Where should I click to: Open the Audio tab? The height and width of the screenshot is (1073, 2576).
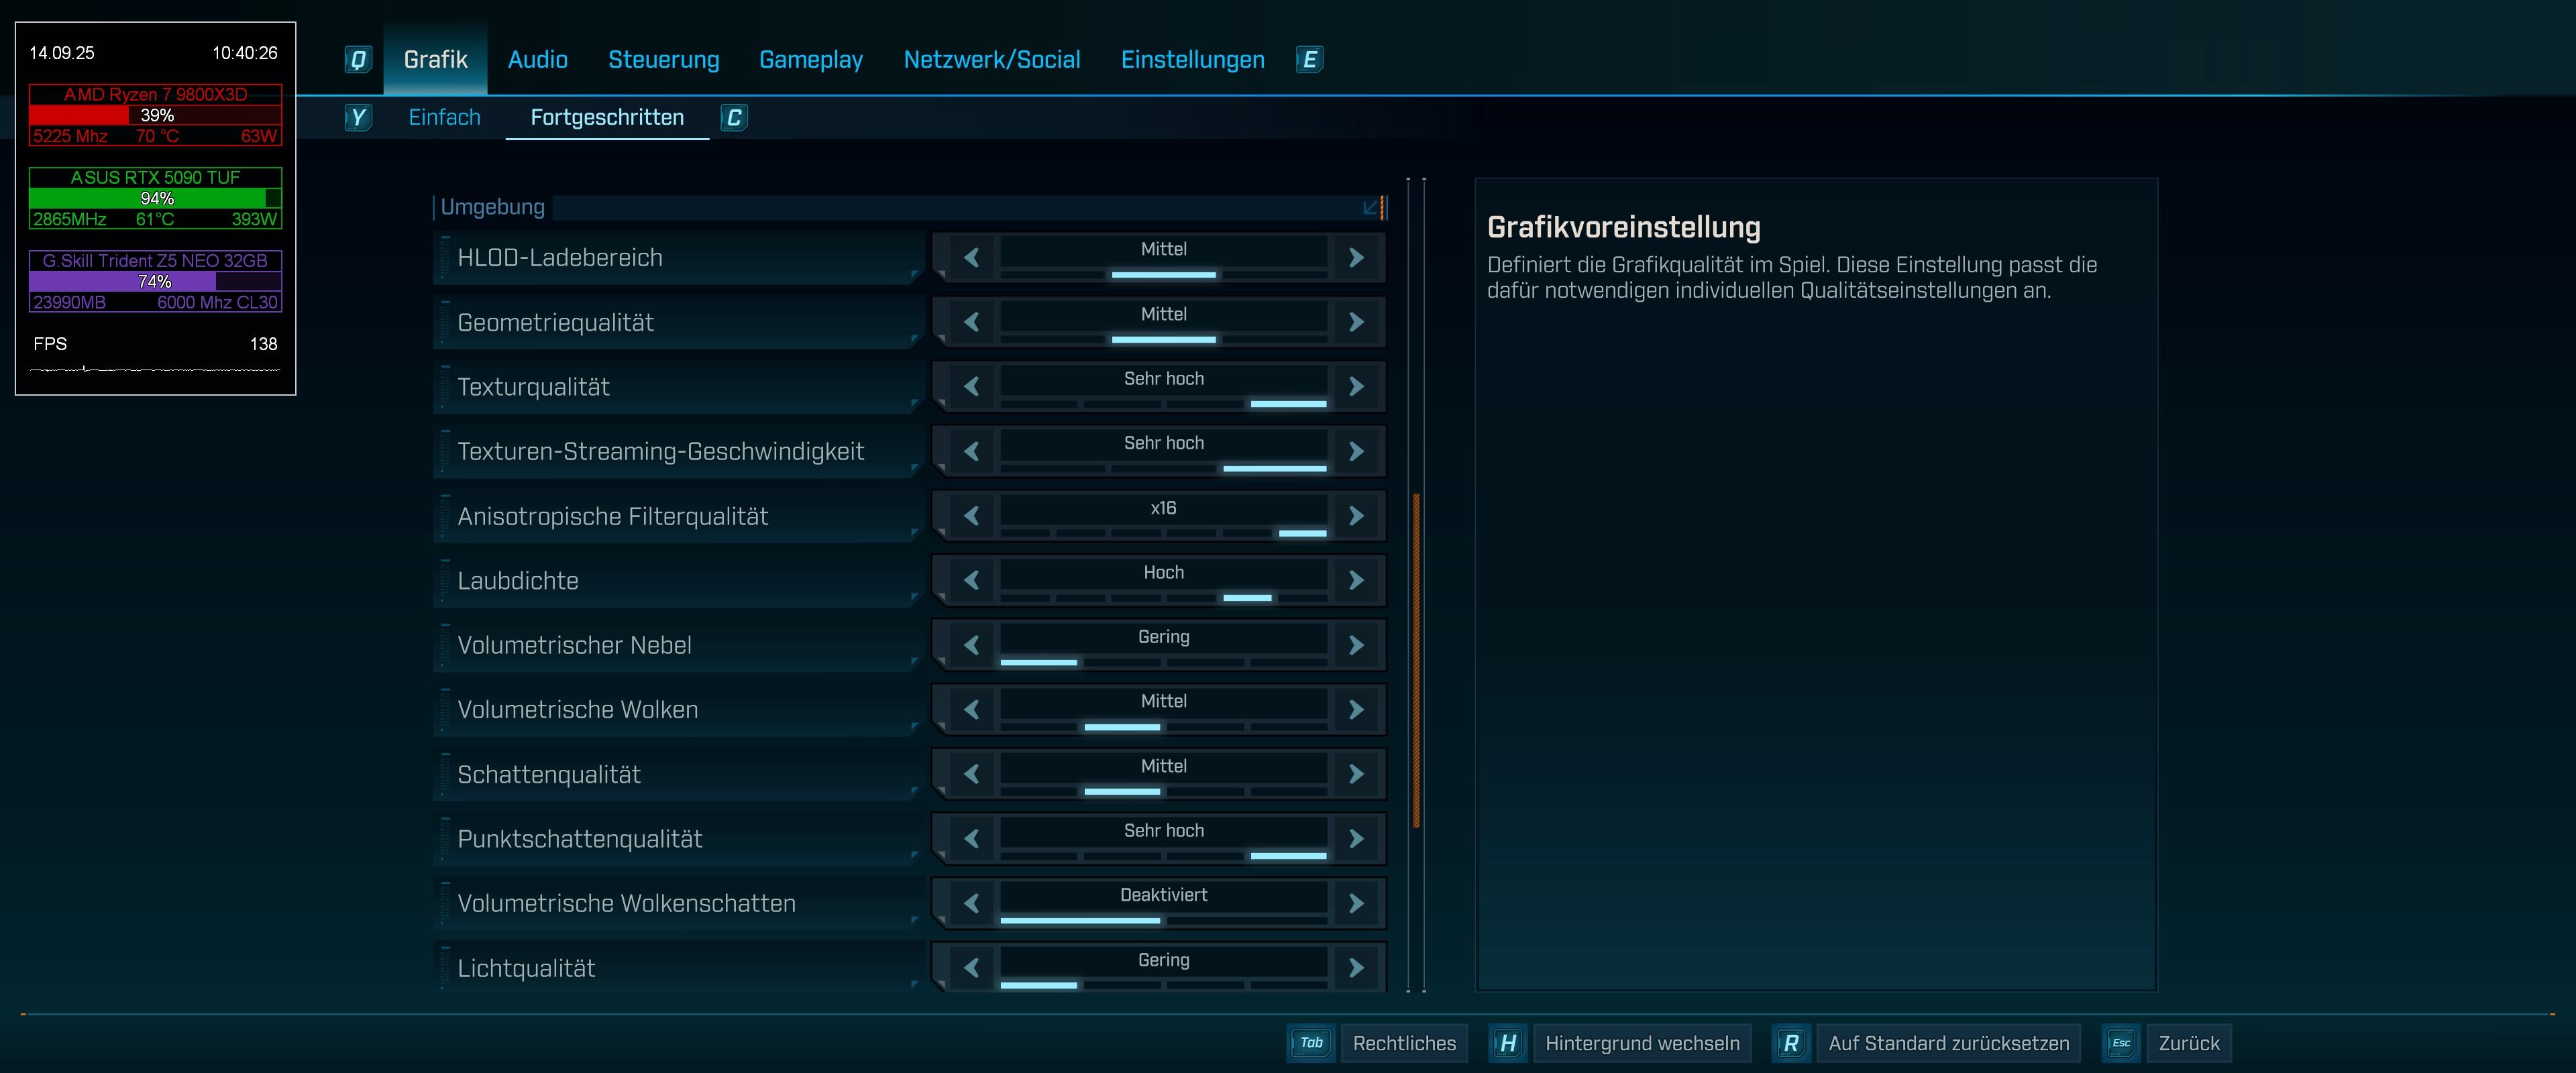click(537, 60)
